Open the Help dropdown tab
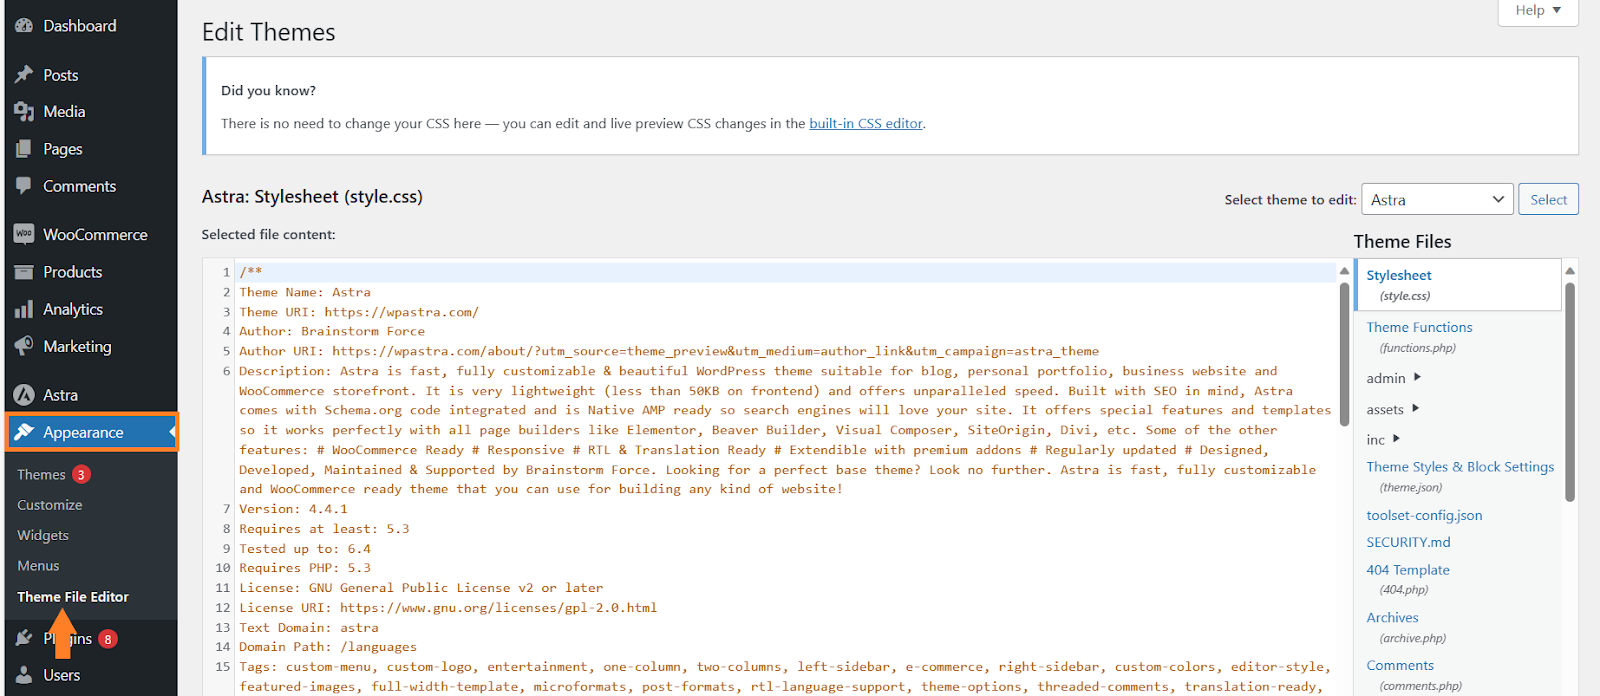Image resolution: width=1600 pixels, height=696 pixels. click(x=1538, y=11)
